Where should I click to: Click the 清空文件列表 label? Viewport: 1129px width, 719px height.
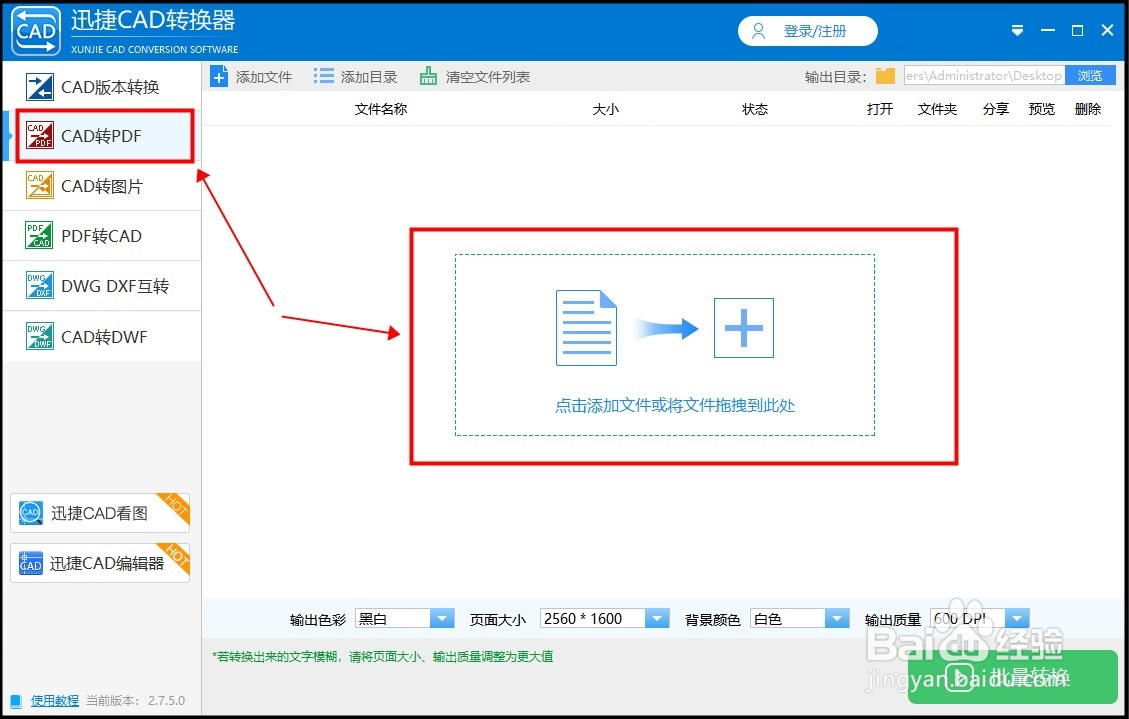487,77
